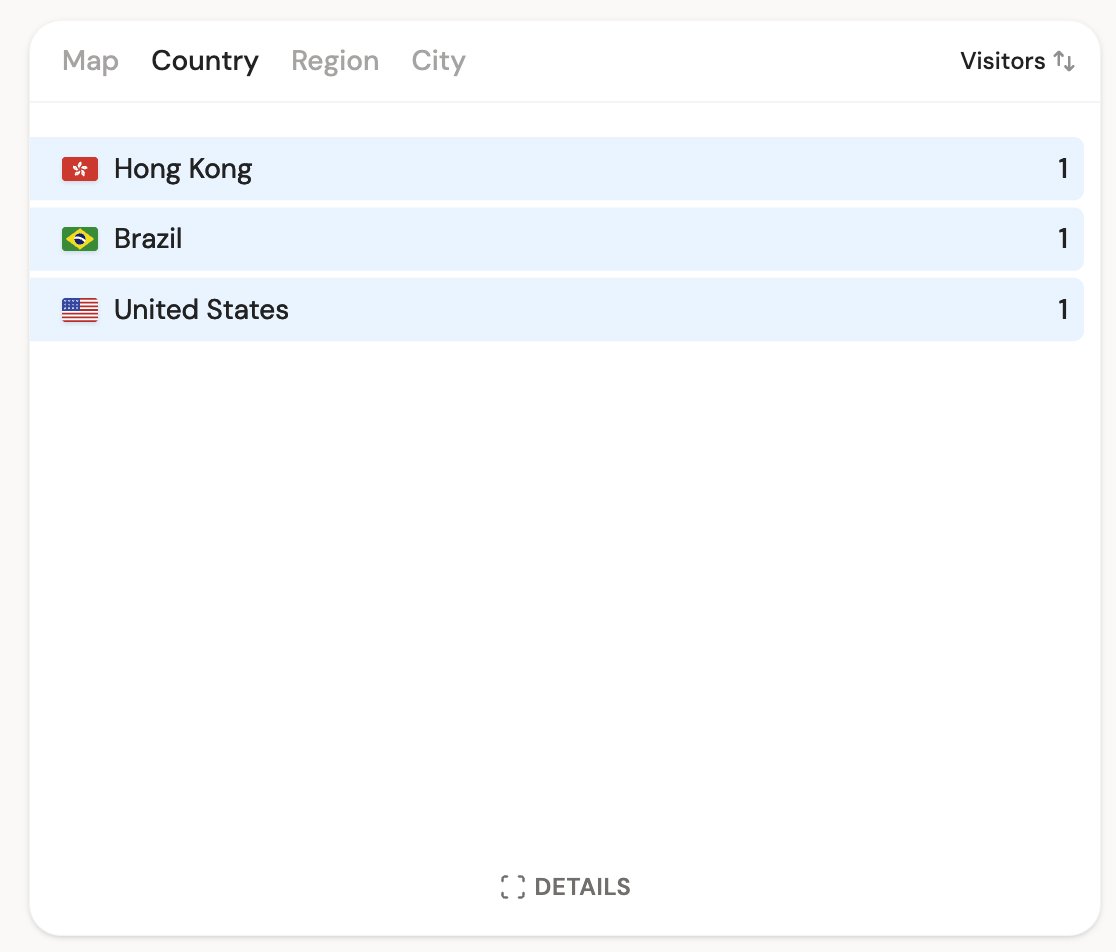Click the Brazil country label
The height and width of the screenshot is (952, 1116).
(x=147, y=238)
